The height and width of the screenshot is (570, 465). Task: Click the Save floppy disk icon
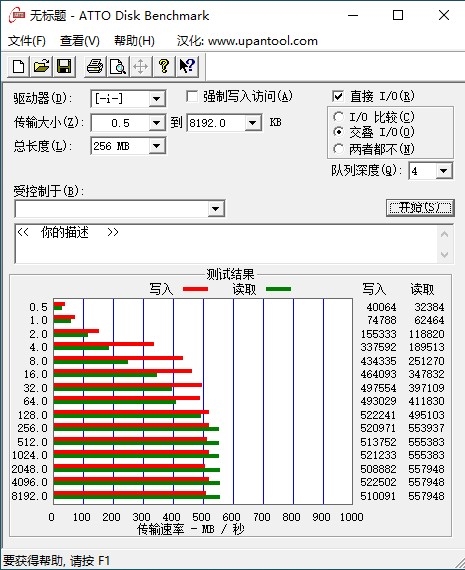pos(64,67)
